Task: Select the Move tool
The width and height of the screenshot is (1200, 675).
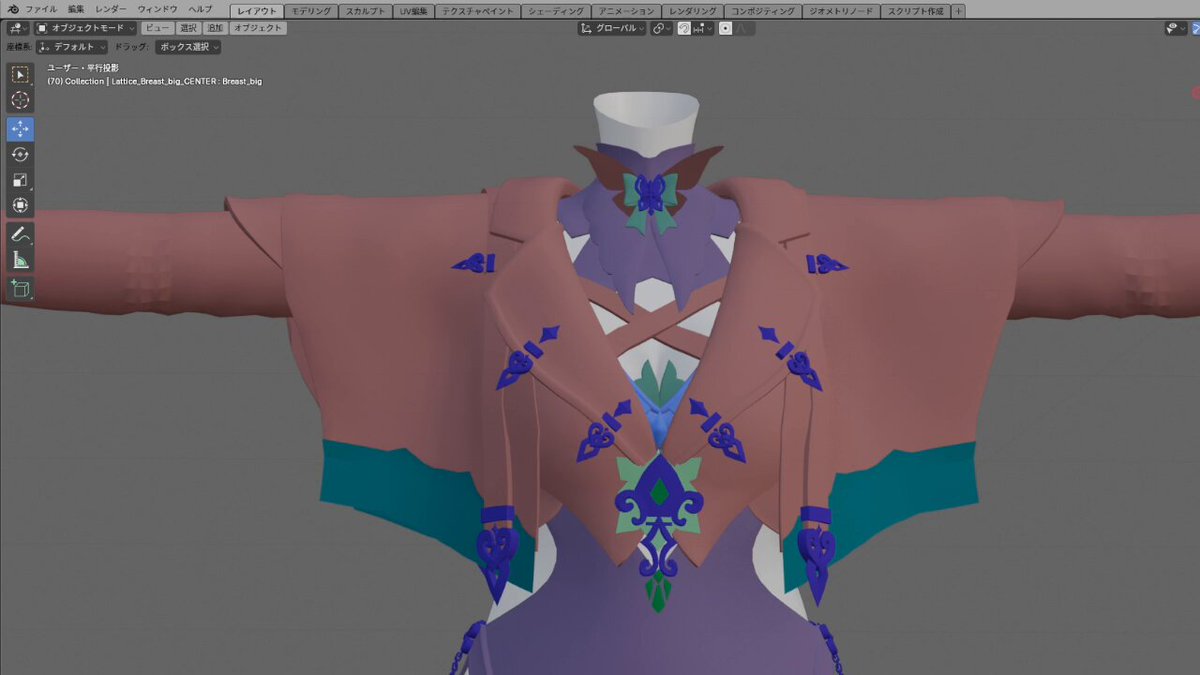Action: 20,129
